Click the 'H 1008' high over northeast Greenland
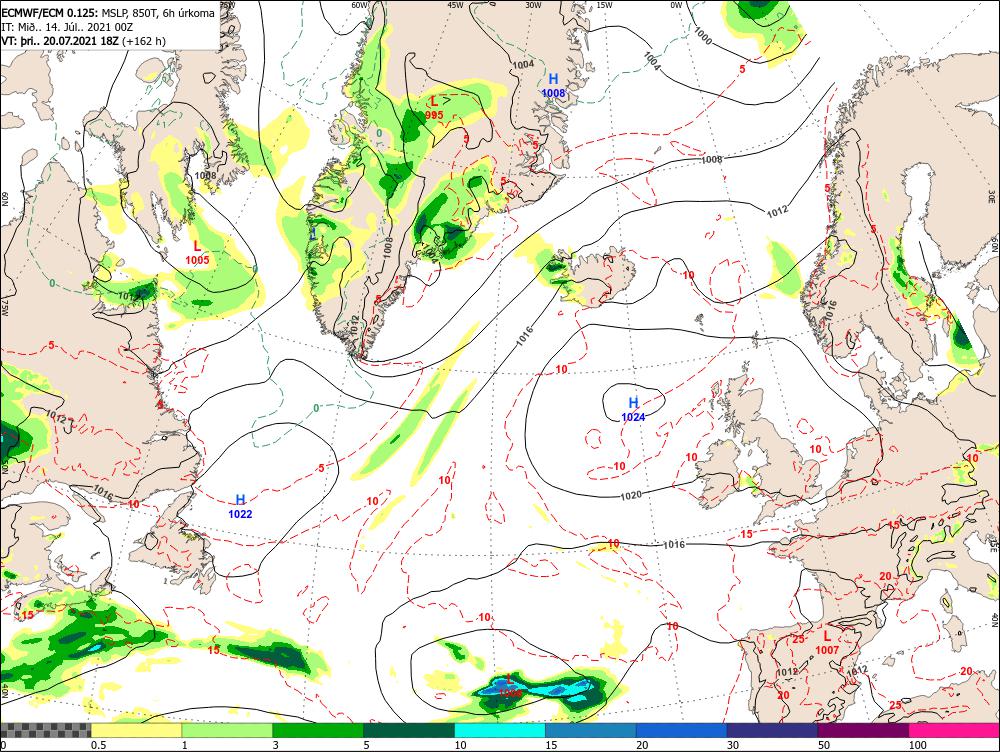 [x=553, y=85]
